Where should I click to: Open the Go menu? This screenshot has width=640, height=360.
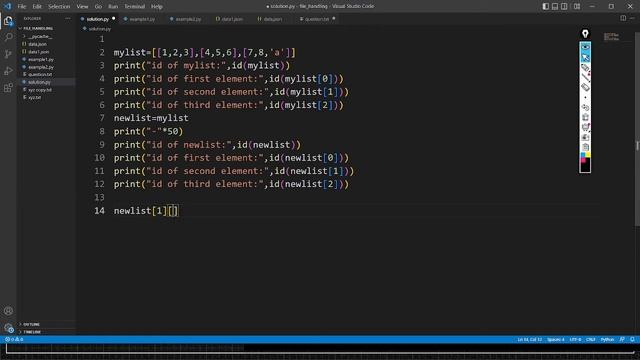98,7
